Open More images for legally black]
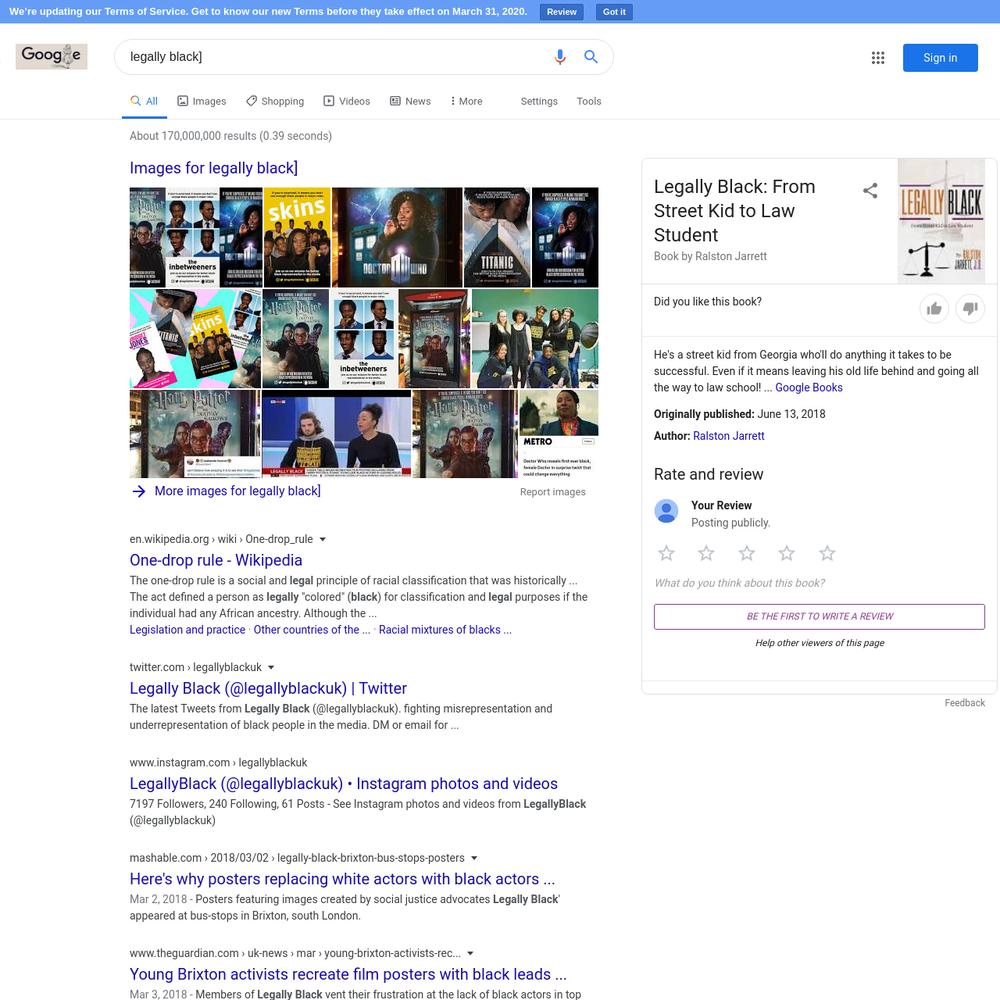1000x1000 pixels. click(x=237, y=491)
